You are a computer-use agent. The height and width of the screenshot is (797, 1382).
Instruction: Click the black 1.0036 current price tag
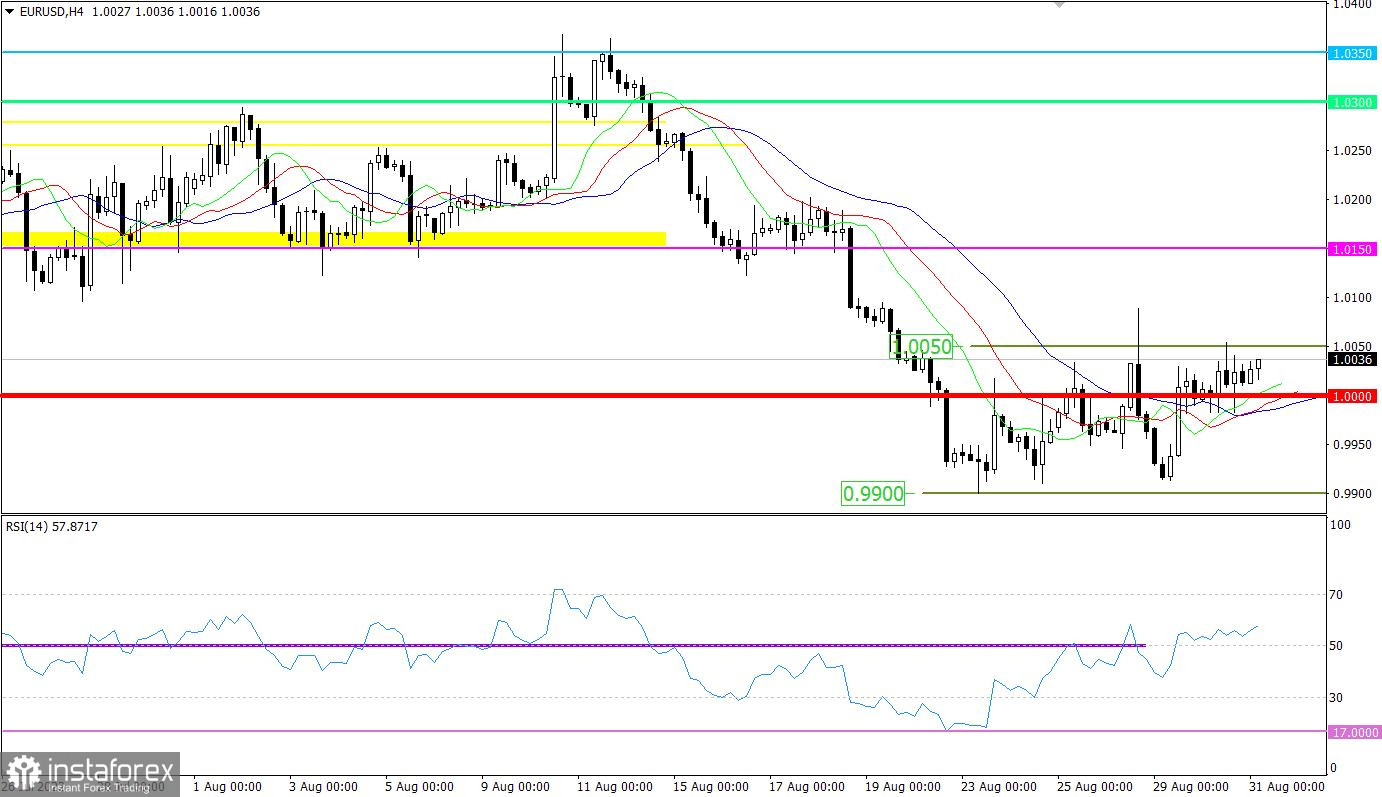(x=1354, y=359)
